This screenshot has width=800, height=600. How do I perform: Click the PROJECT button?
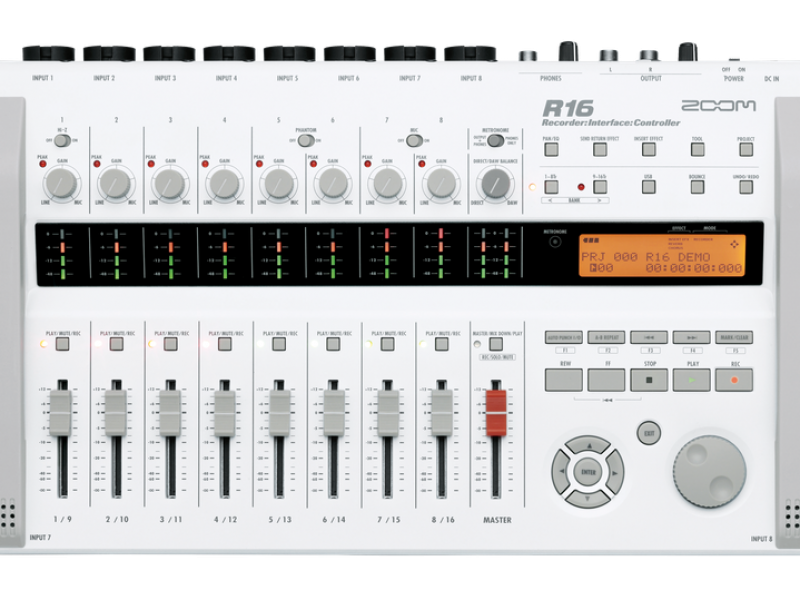point(746,149)
